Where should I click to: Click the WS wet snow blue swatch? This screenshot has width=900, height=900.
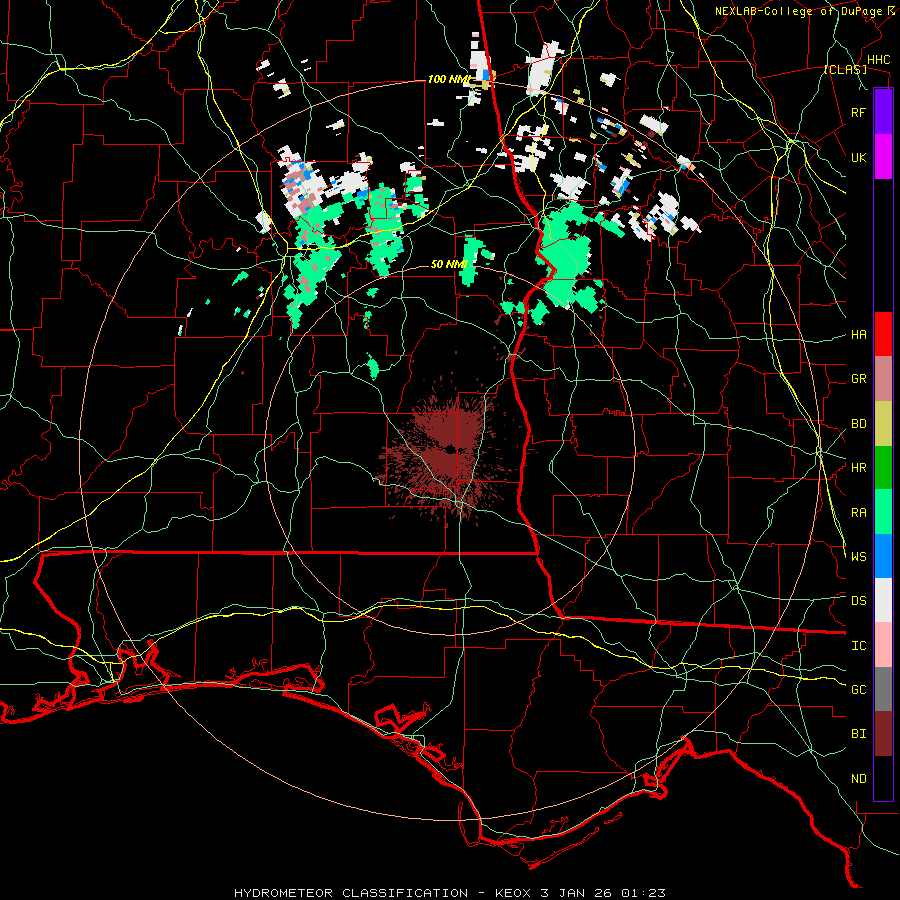pos(883,556)
